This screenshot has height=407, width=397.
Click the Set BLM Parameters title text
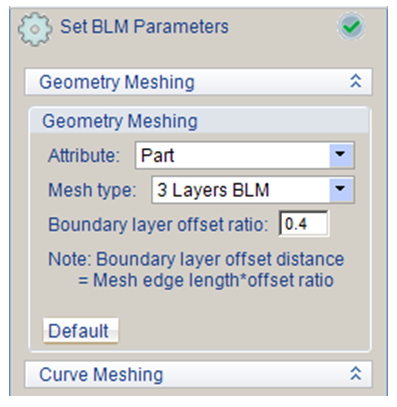[144, 27]
